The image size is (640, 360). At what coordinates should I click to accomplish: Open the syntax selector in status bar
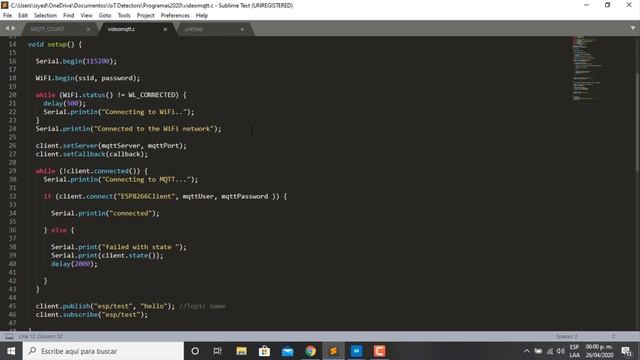click(613, 336)
